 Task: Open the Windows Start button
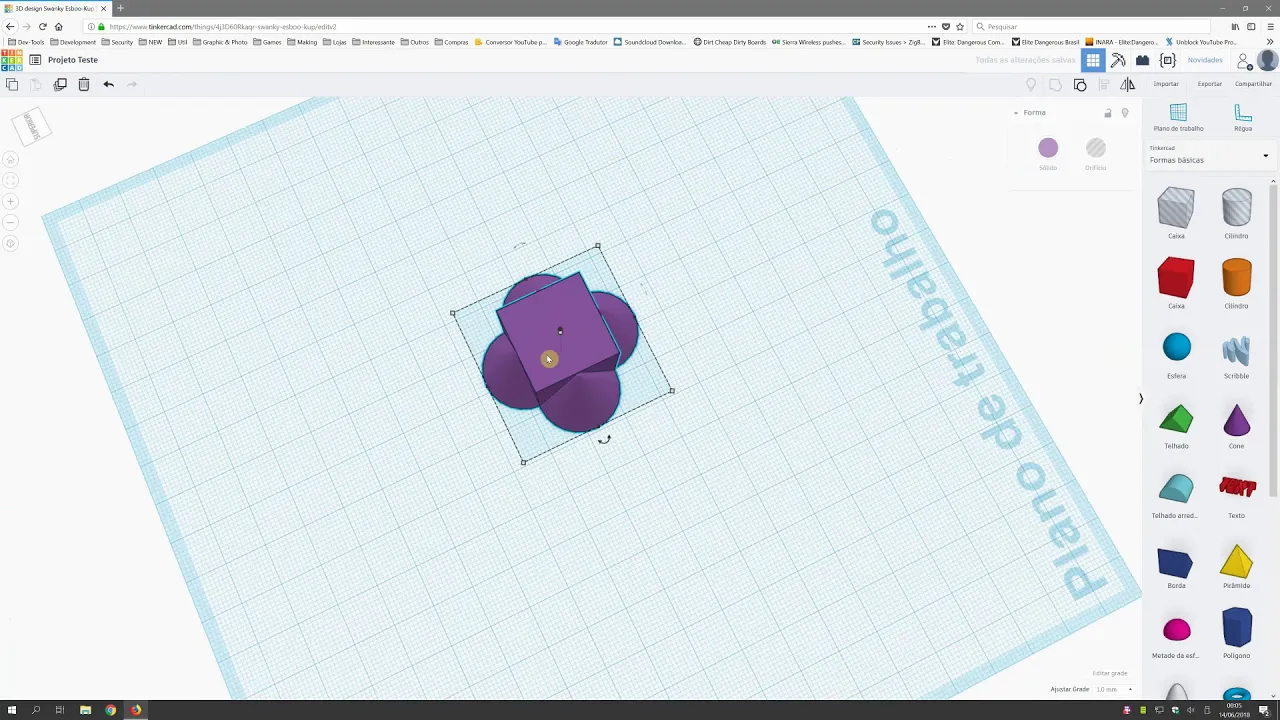[x=11, y=710]
